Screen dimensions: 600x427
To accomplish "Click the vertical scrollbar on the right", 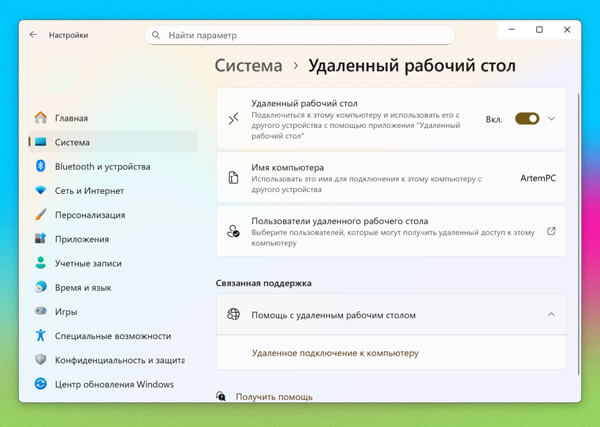I will pyautogui.click(x=579, y=233).
